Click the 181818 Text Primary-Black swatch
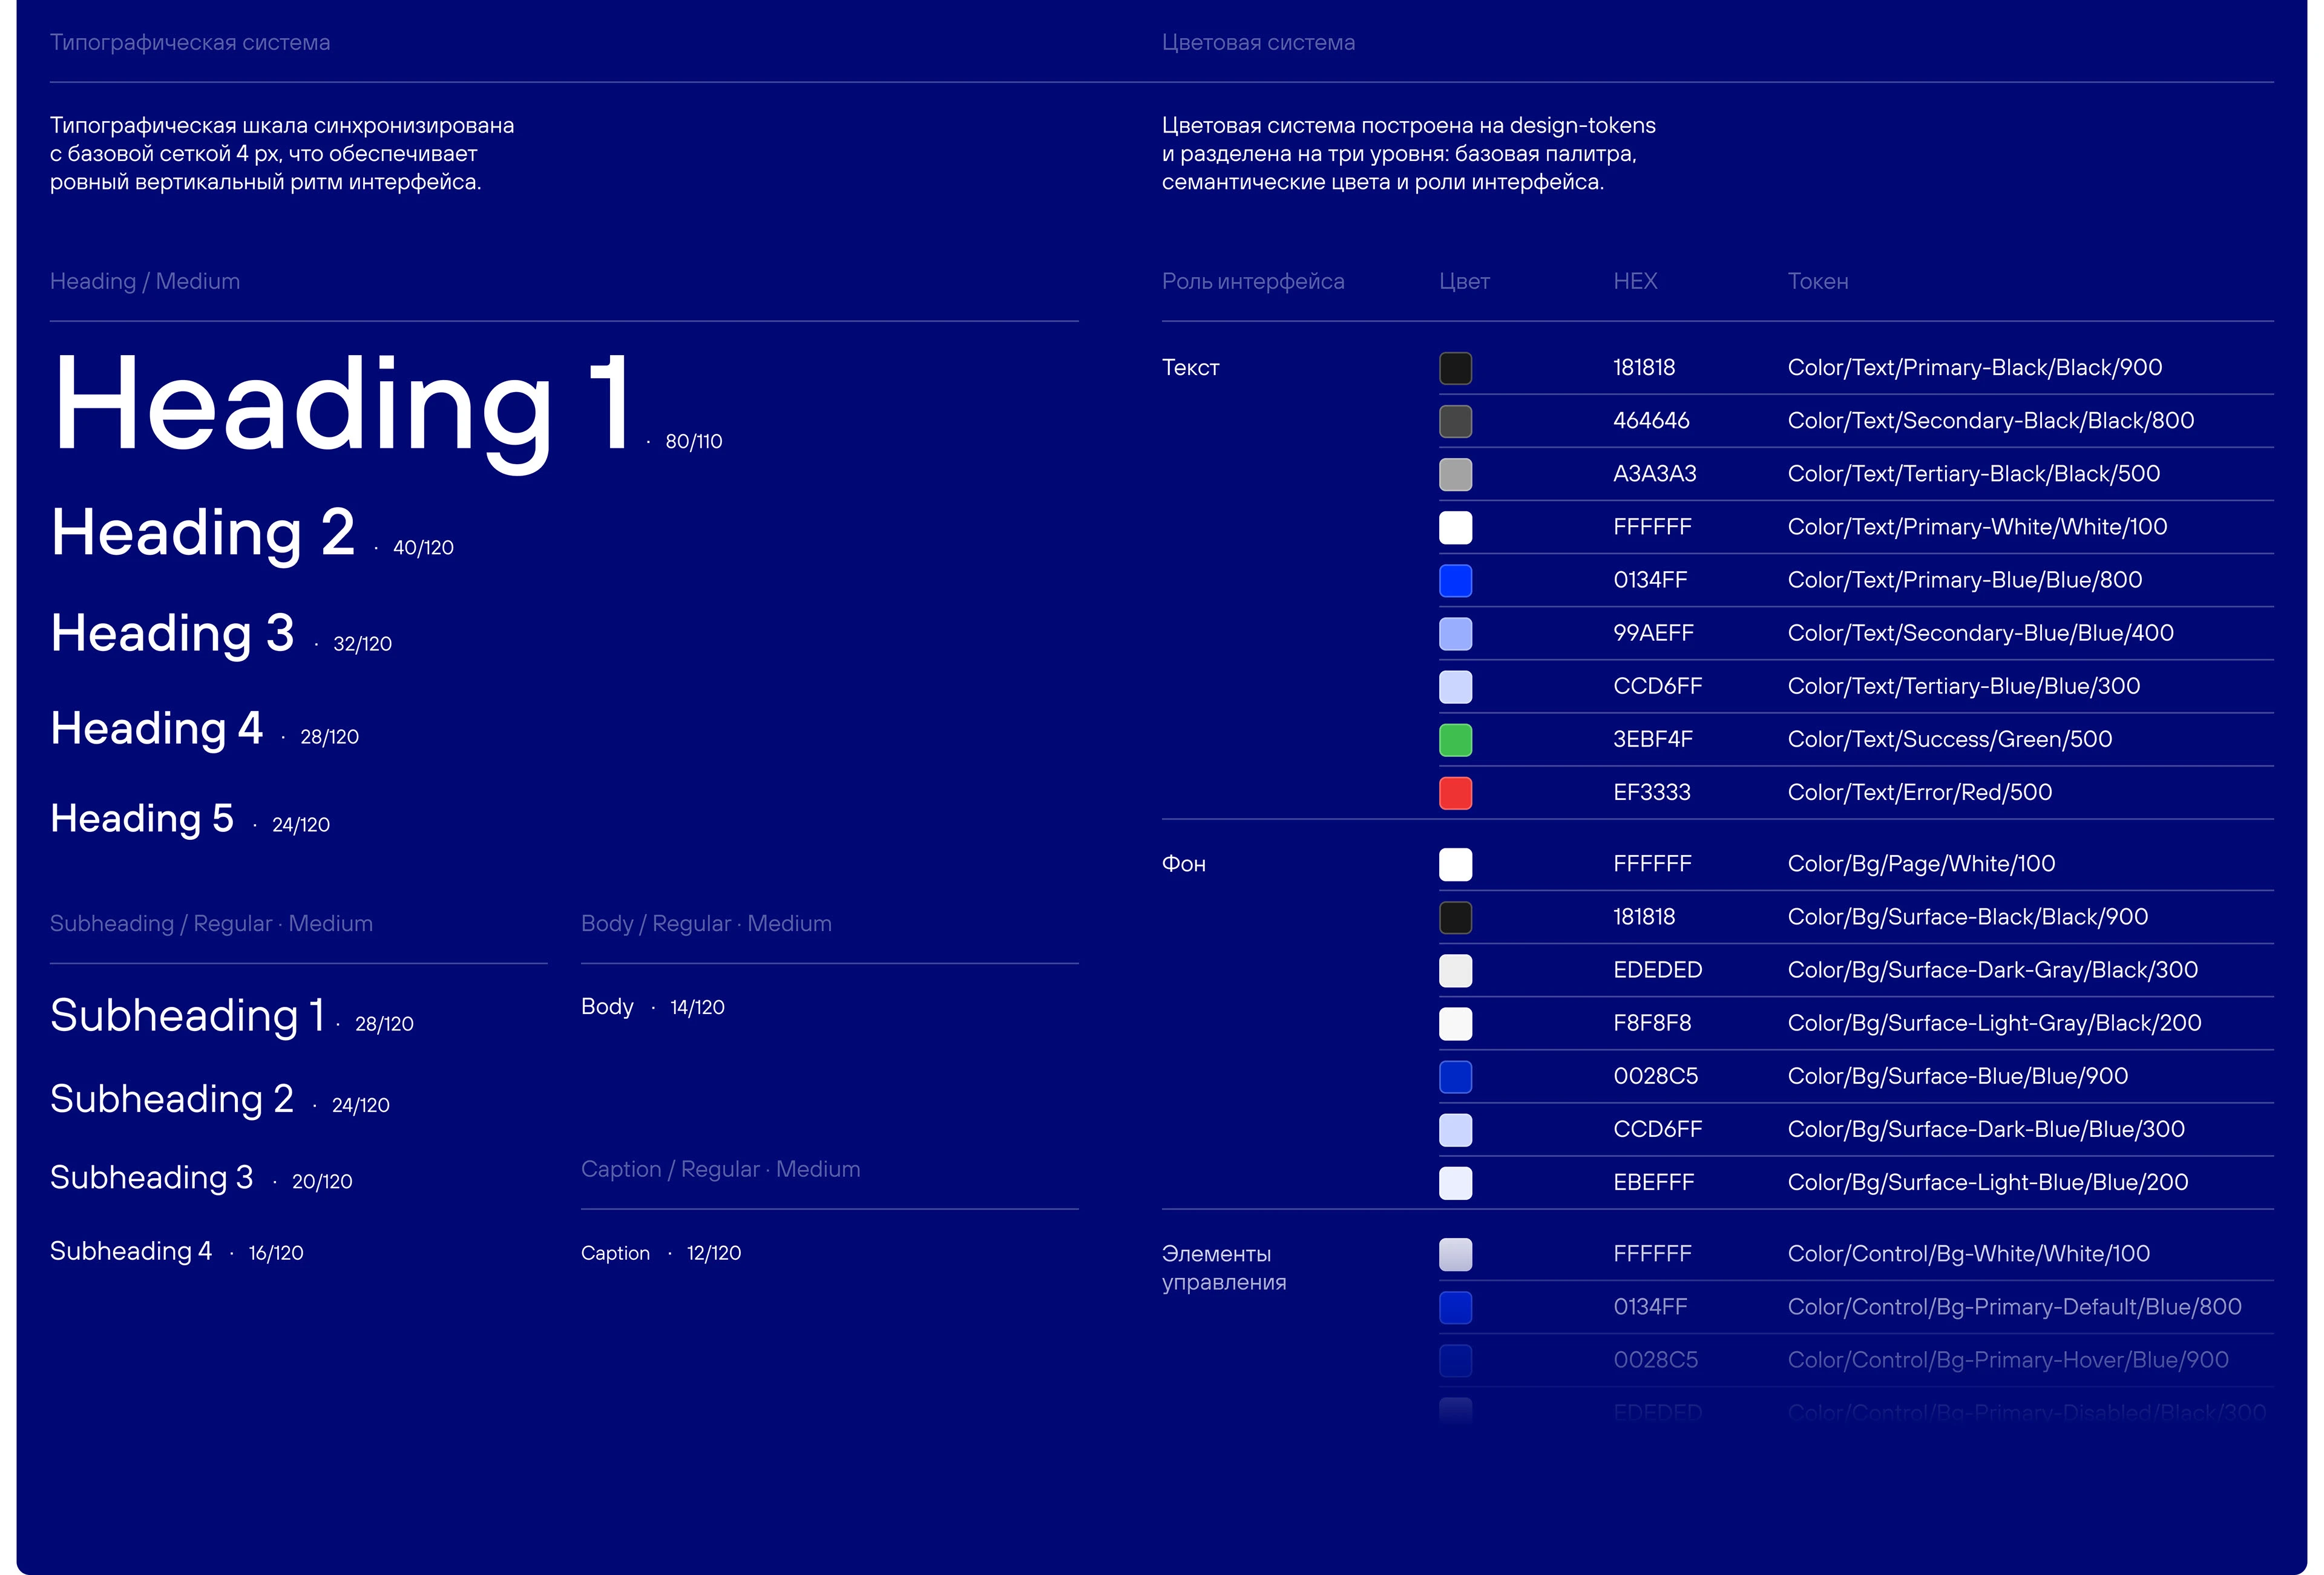Image resolution: width=2324 pixels, height=1575 pixels. [x=1455, y=368]
